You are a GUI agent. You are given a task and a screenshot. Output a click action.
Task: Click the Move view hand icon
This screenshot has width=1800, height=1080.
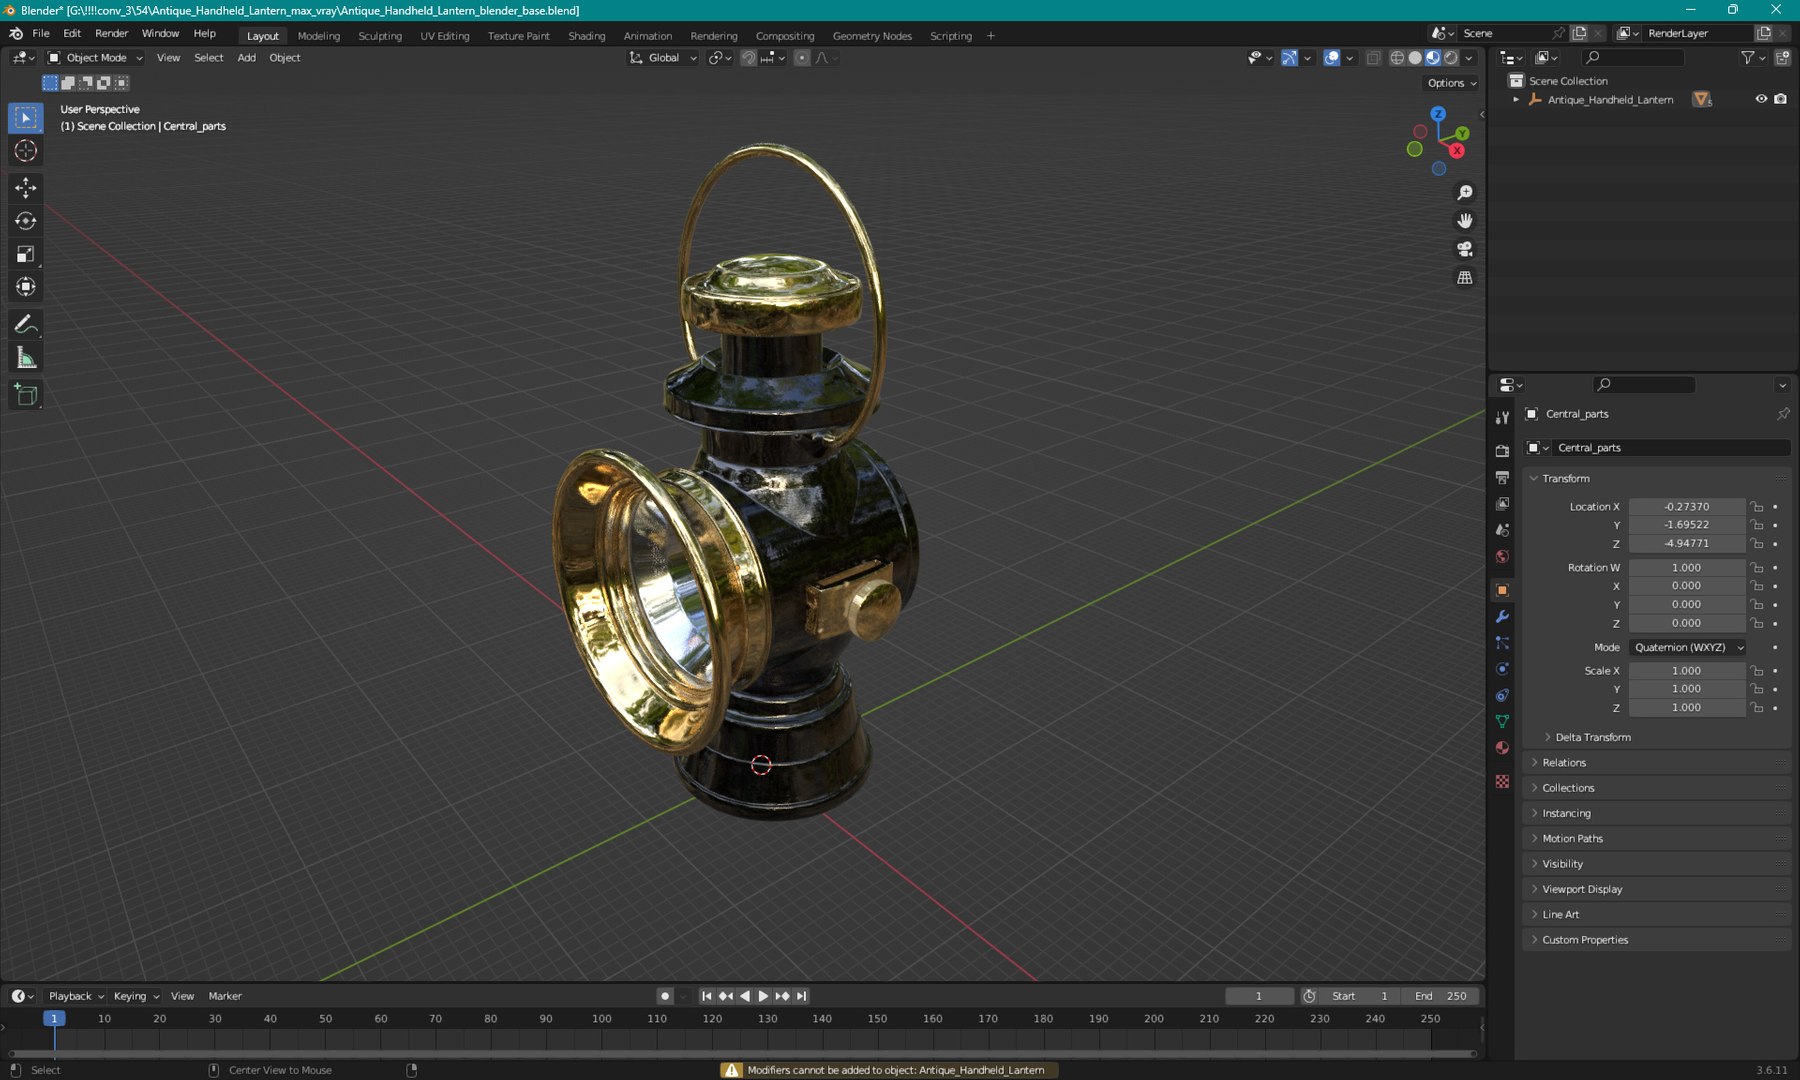tap(1465, 220)
